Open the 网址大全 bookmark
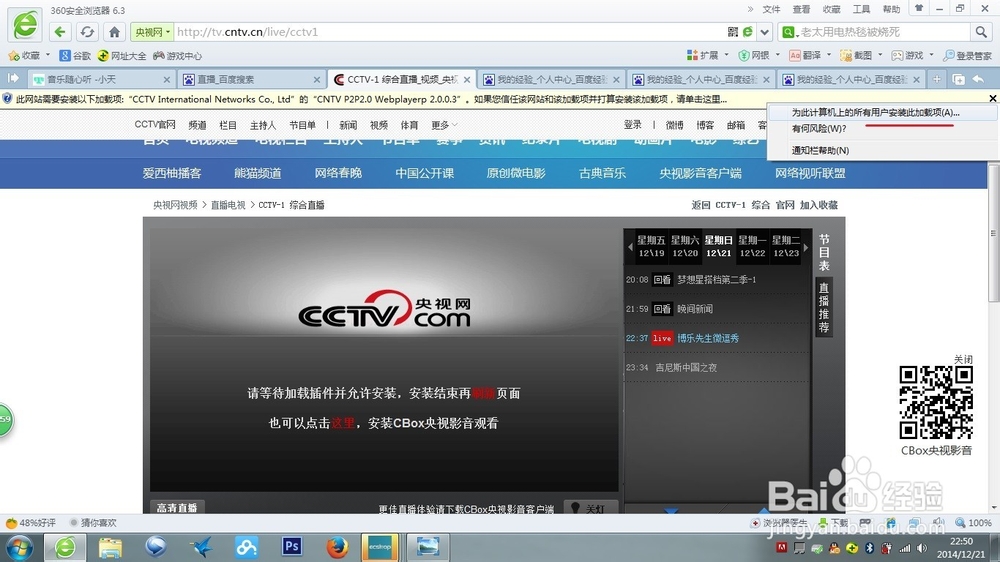 tap(122, 55)
